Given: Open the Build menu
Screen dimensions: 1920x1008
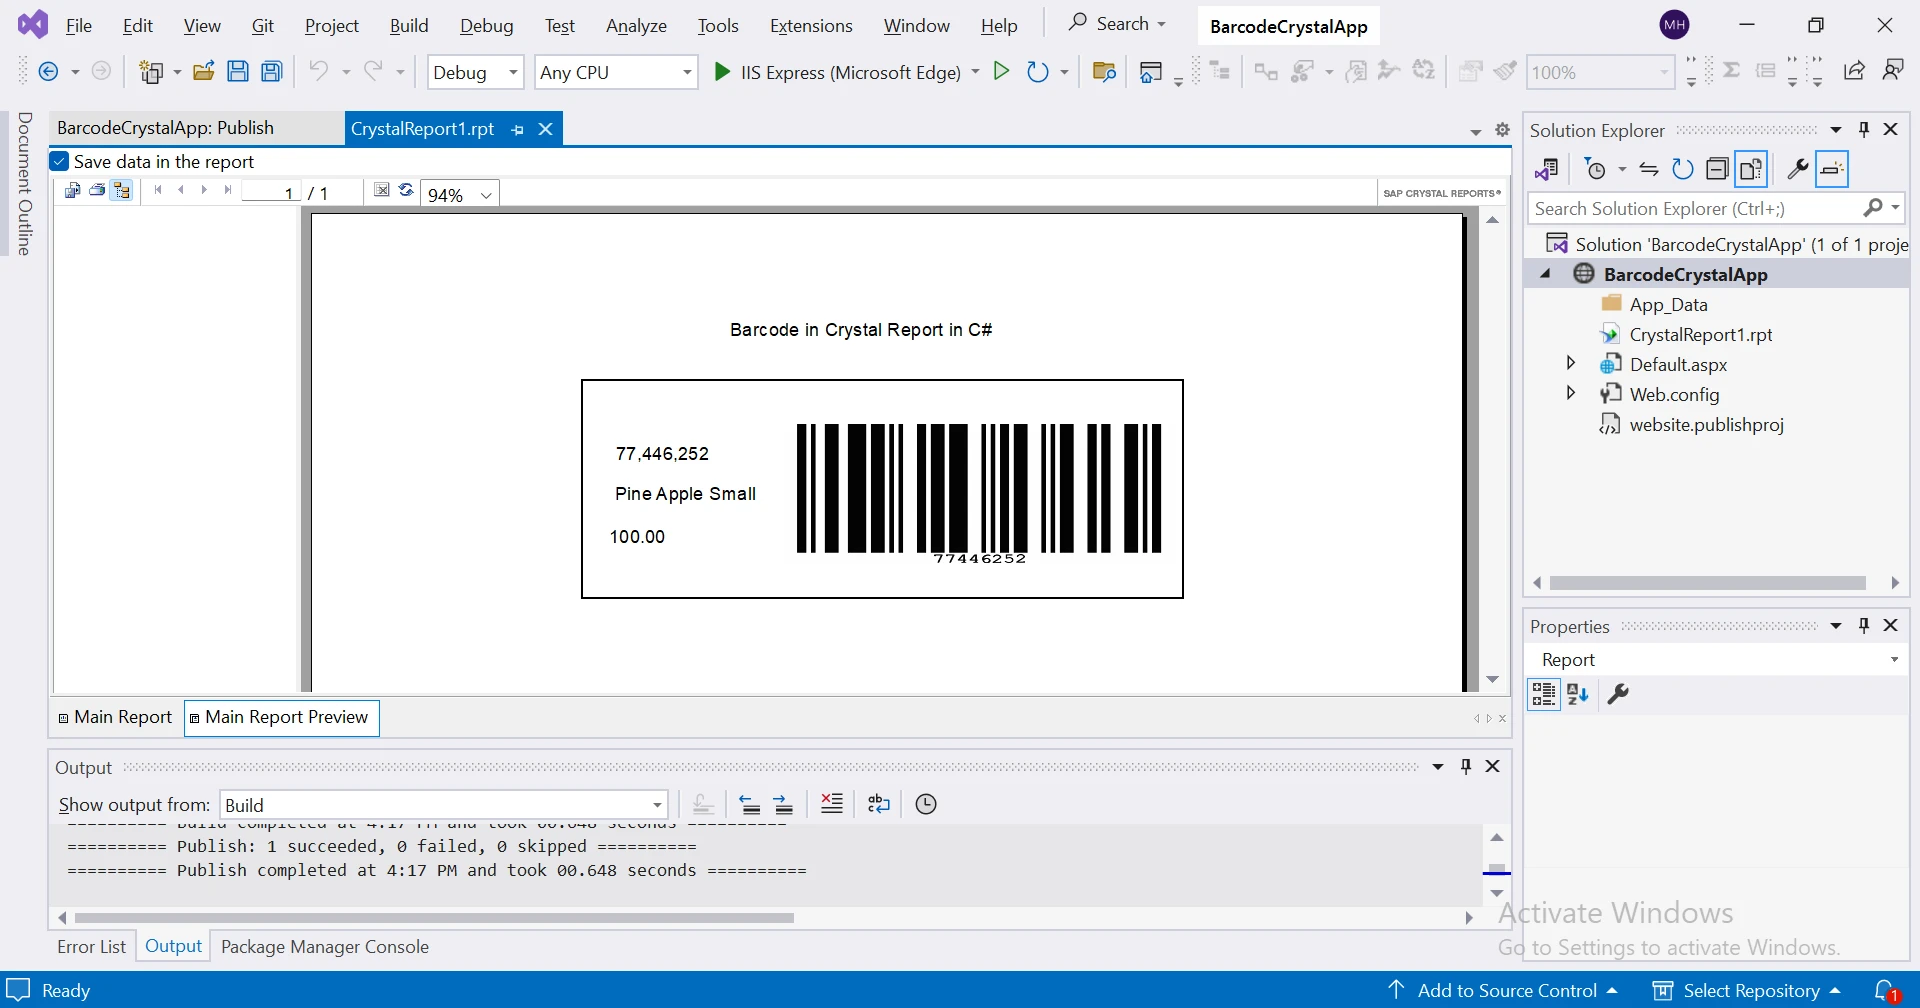Looking at the screenshot, I should click(x=408, y=26).
